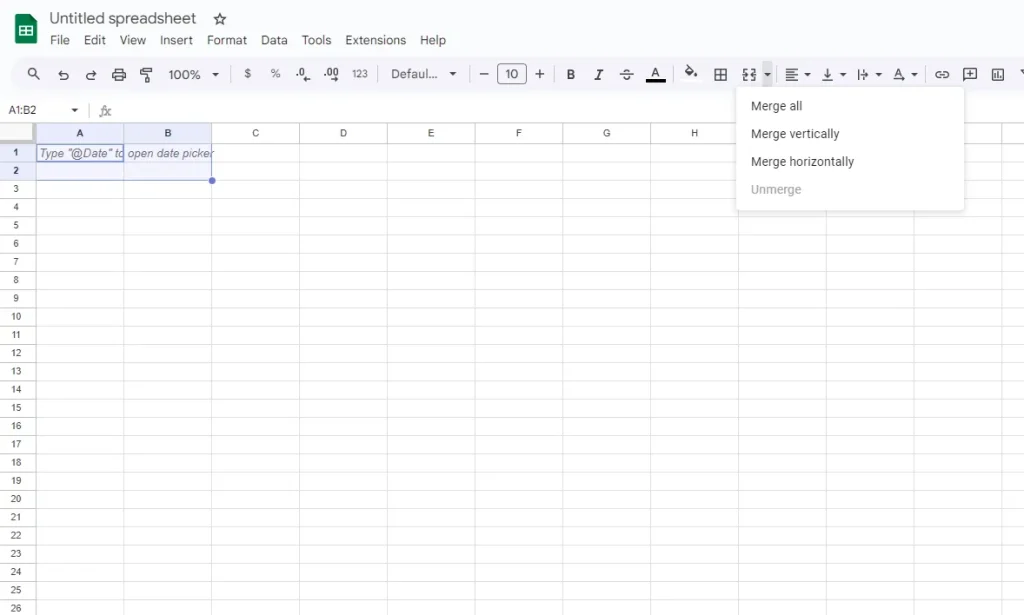Viewport: 1024px width, 615px height.
Task: Click the formula bar fx field
Action: 562,110
